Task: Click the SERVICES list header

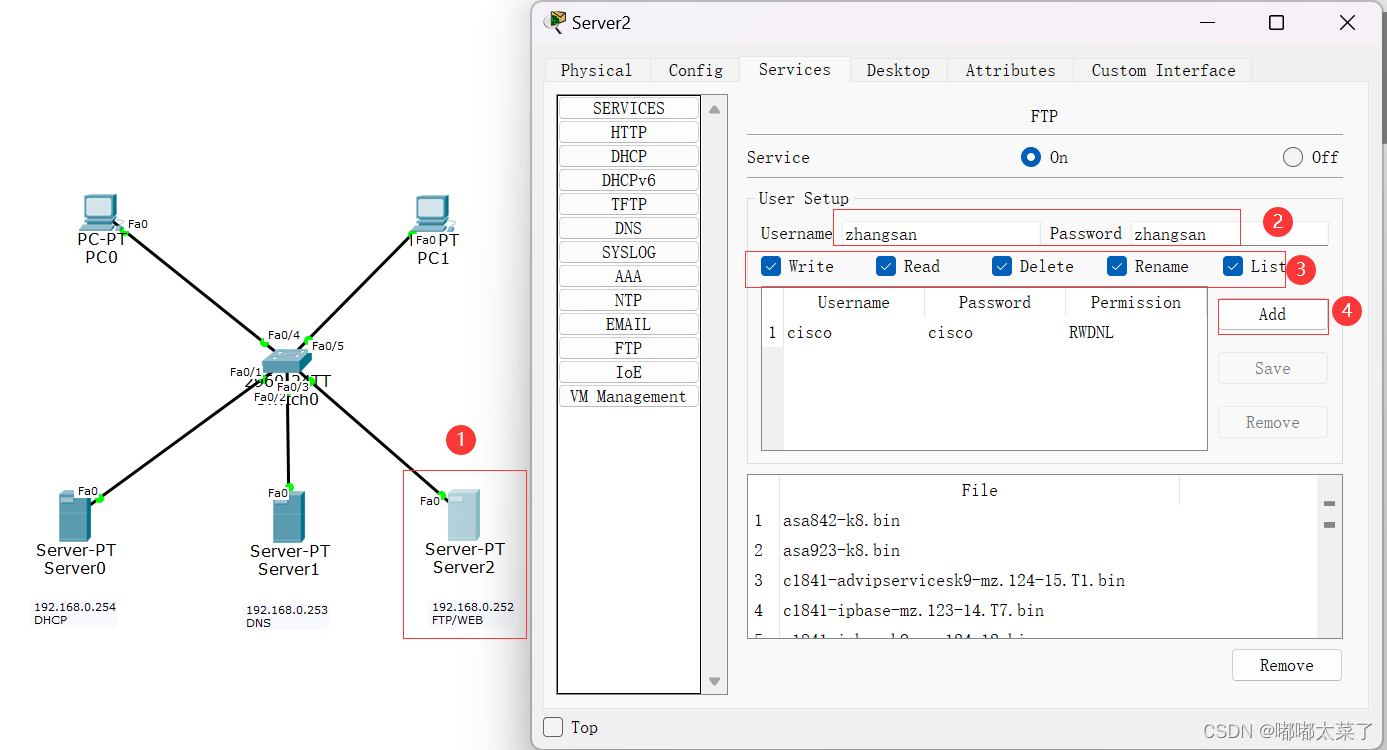Action: coord(629,108)
